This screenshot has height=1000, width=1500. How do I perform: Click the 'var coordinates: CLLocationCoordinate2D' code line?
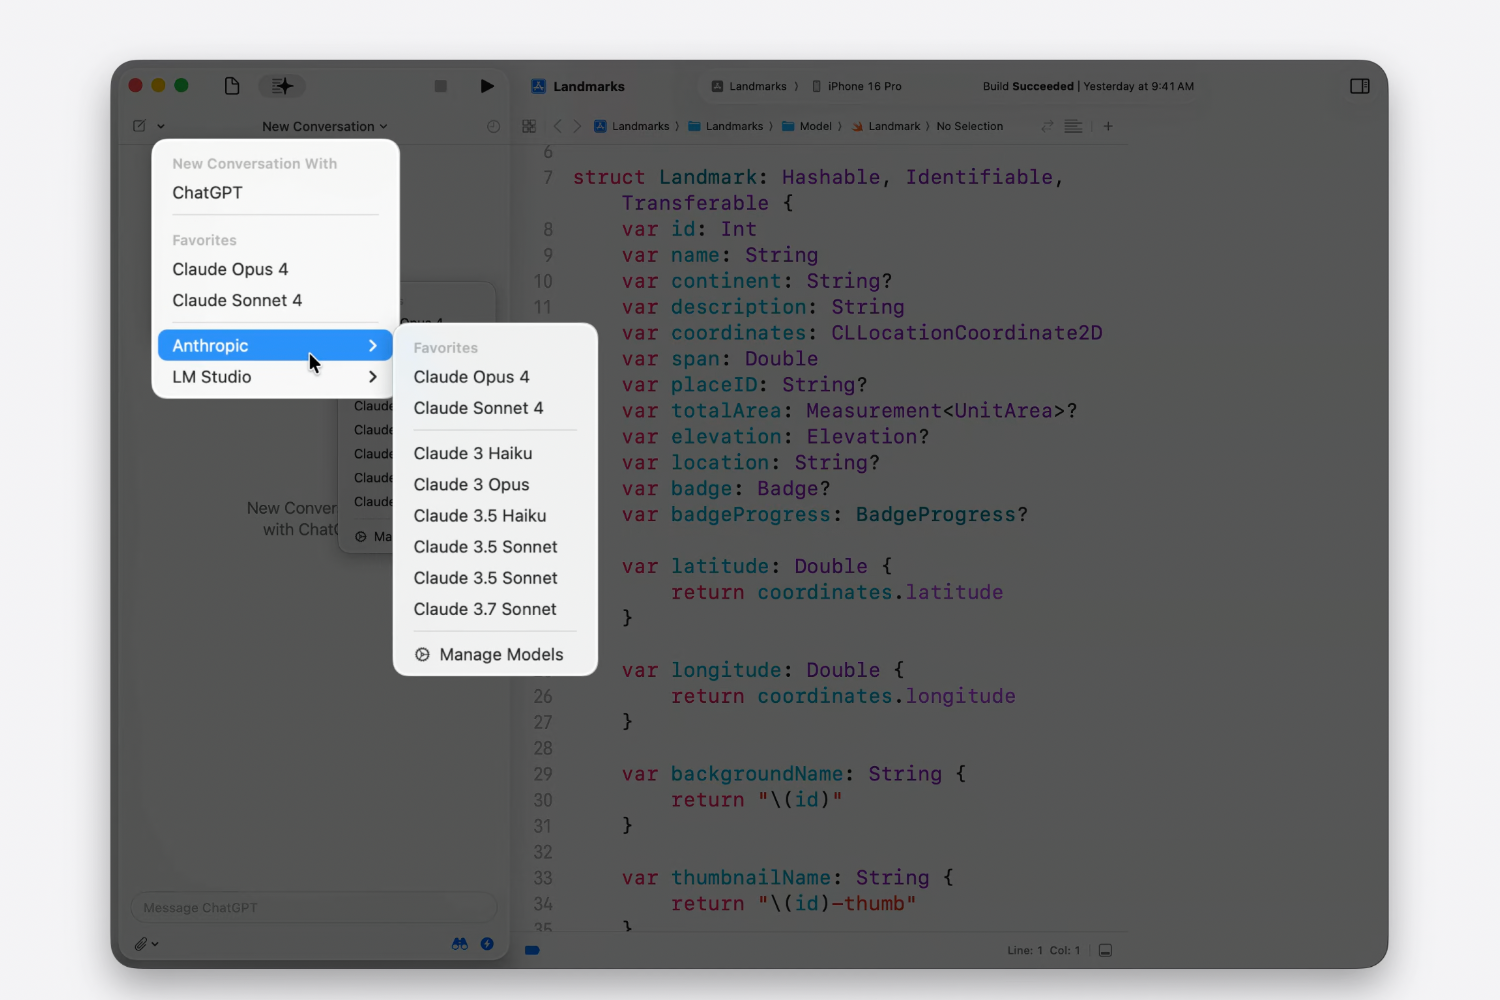pos(862,333)
